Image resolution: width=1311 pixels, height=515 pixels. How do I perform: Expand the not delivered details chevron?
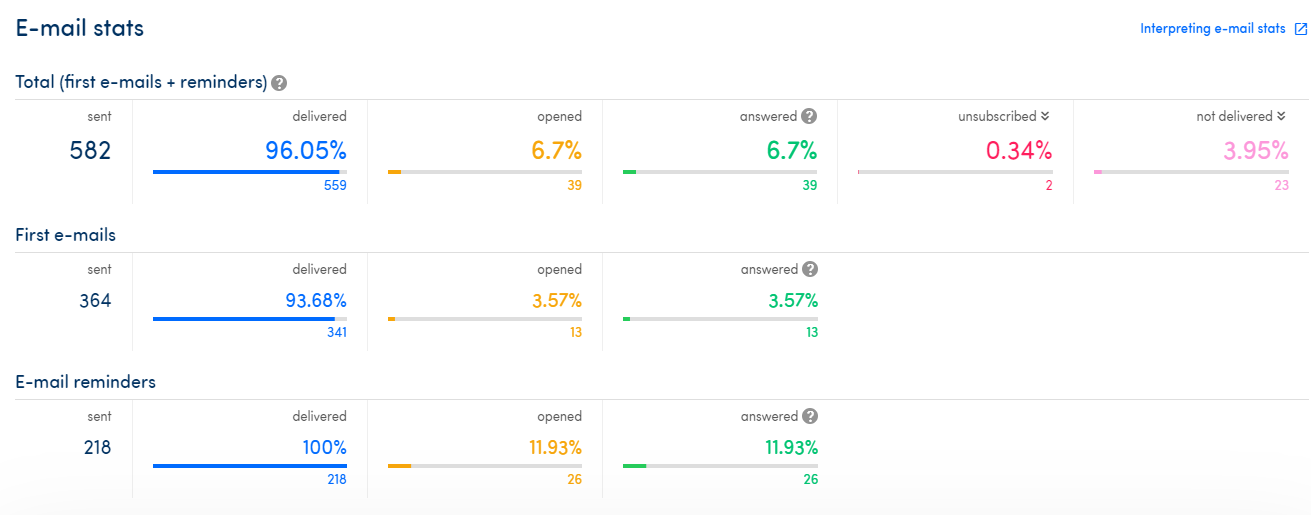pyautogui.click(x=1281, y=116)
